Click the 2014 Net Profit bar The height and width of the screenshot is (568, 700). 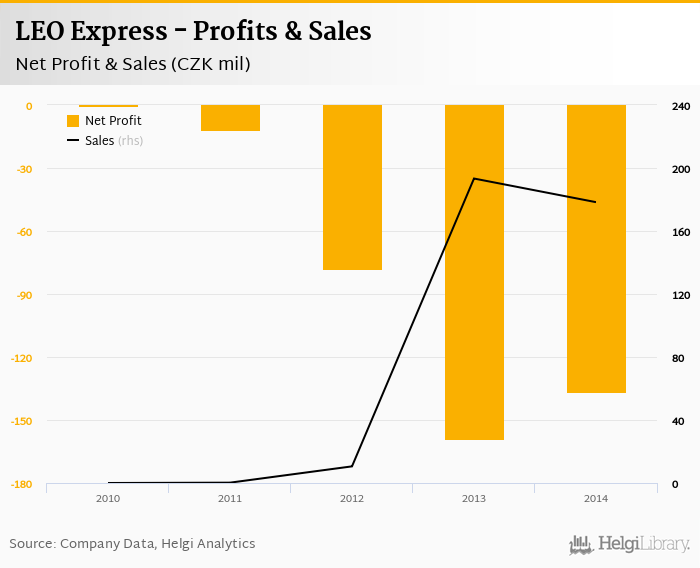[596, 248]
